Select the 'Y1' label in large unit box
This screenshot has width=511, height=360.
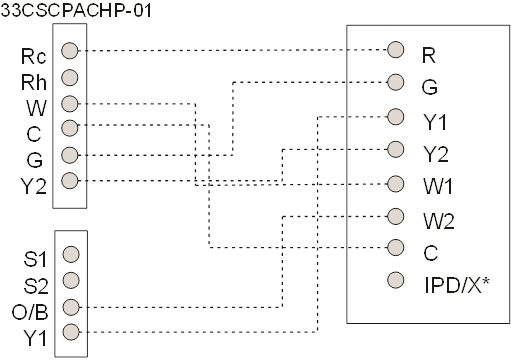435,122
